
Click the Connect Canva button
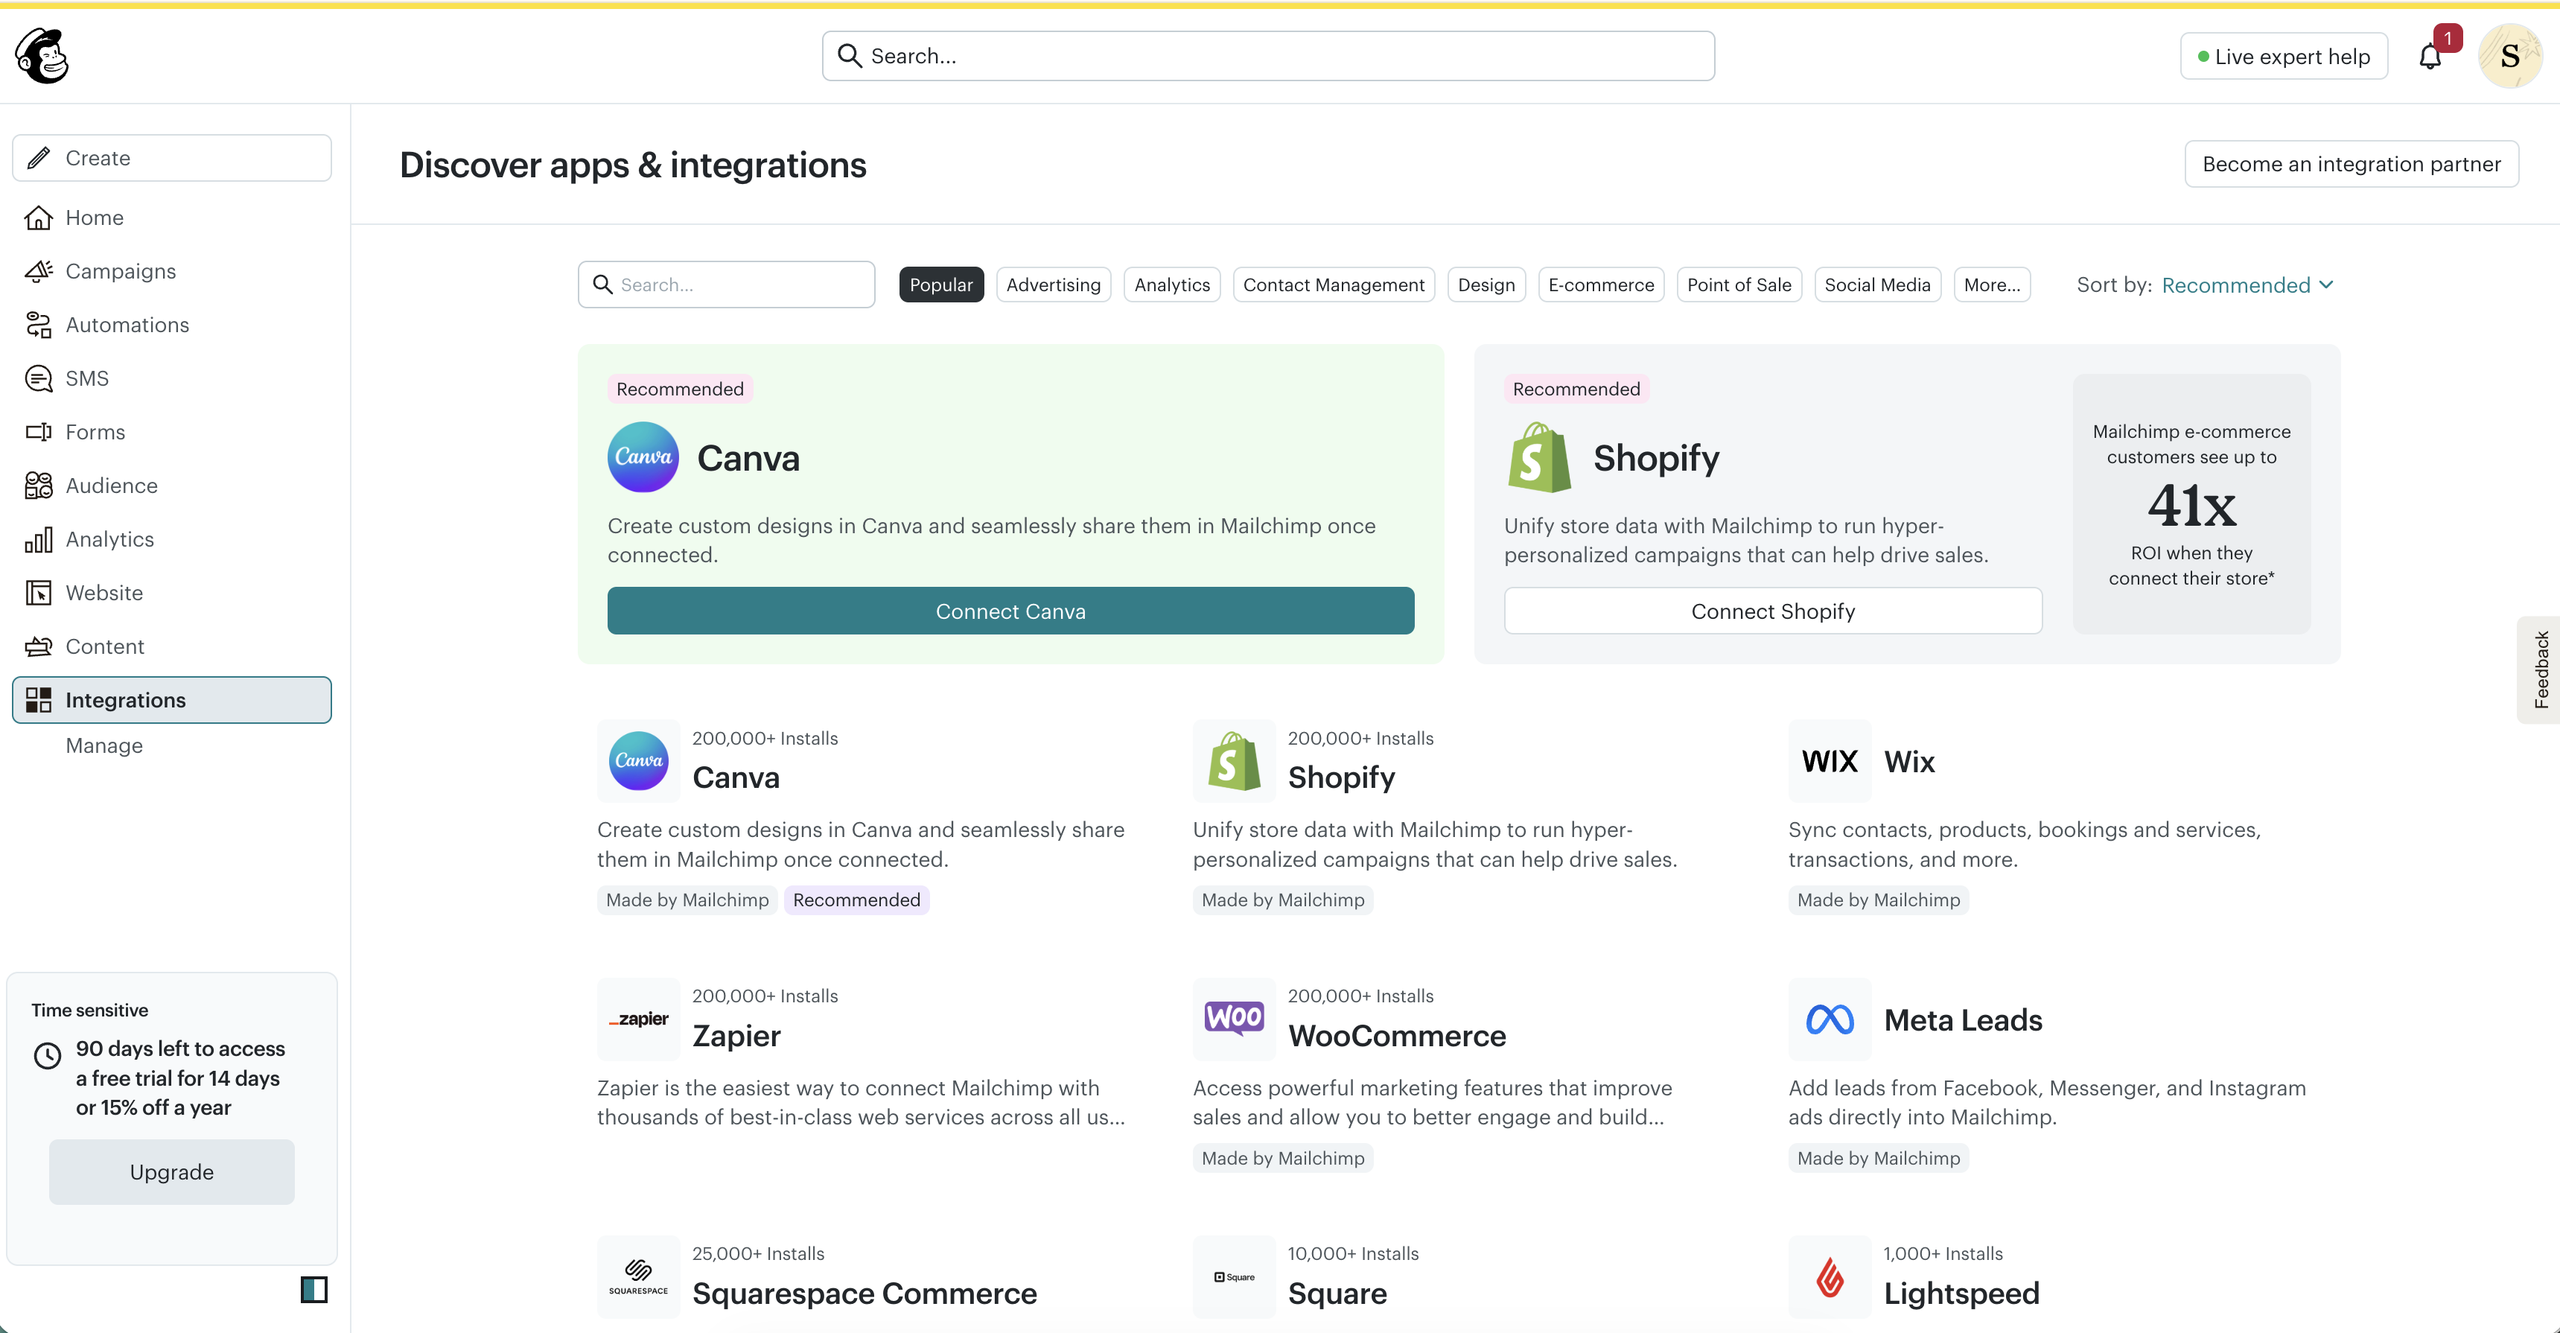coord(1010,611)
